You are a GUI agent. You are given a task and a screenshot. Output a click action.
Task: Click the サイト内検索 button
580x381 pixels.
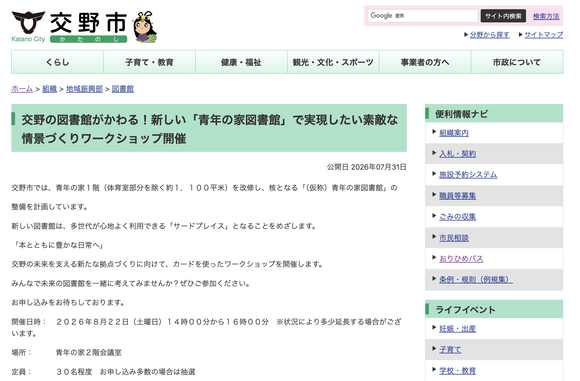503,16
